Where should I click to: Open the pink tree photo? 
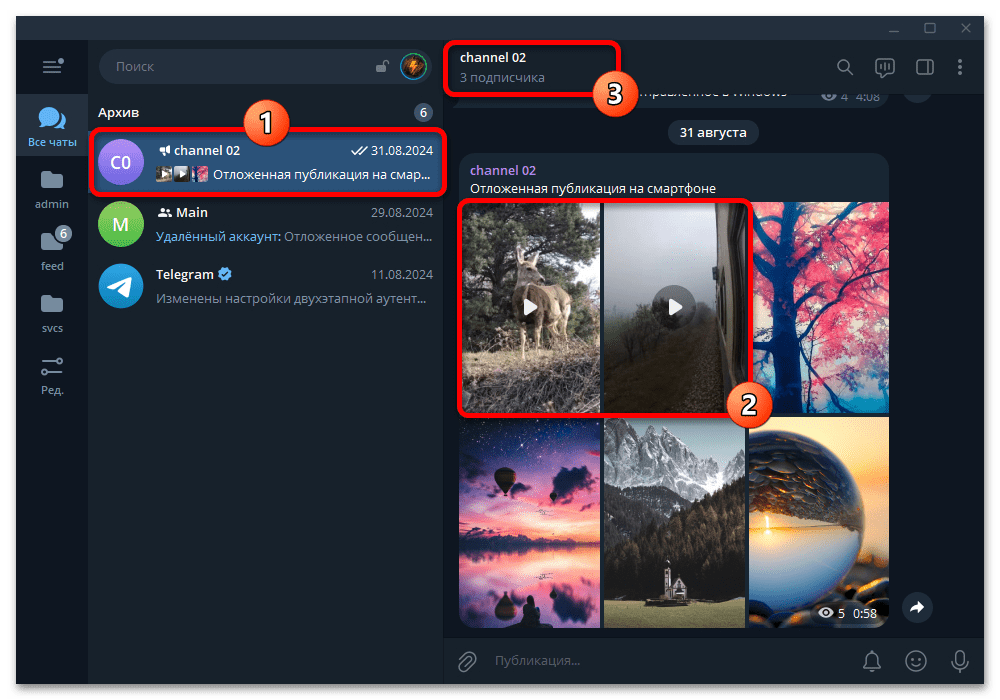(x=819, y=307)
